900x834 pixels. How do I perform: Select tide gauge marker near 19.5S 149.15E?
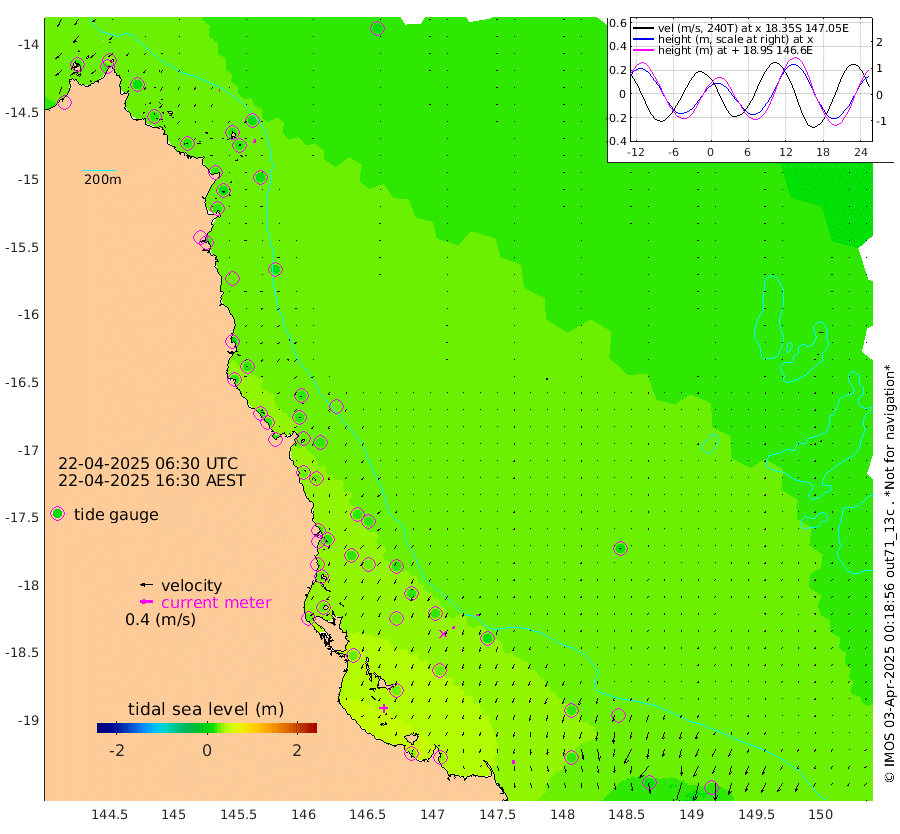711,788
